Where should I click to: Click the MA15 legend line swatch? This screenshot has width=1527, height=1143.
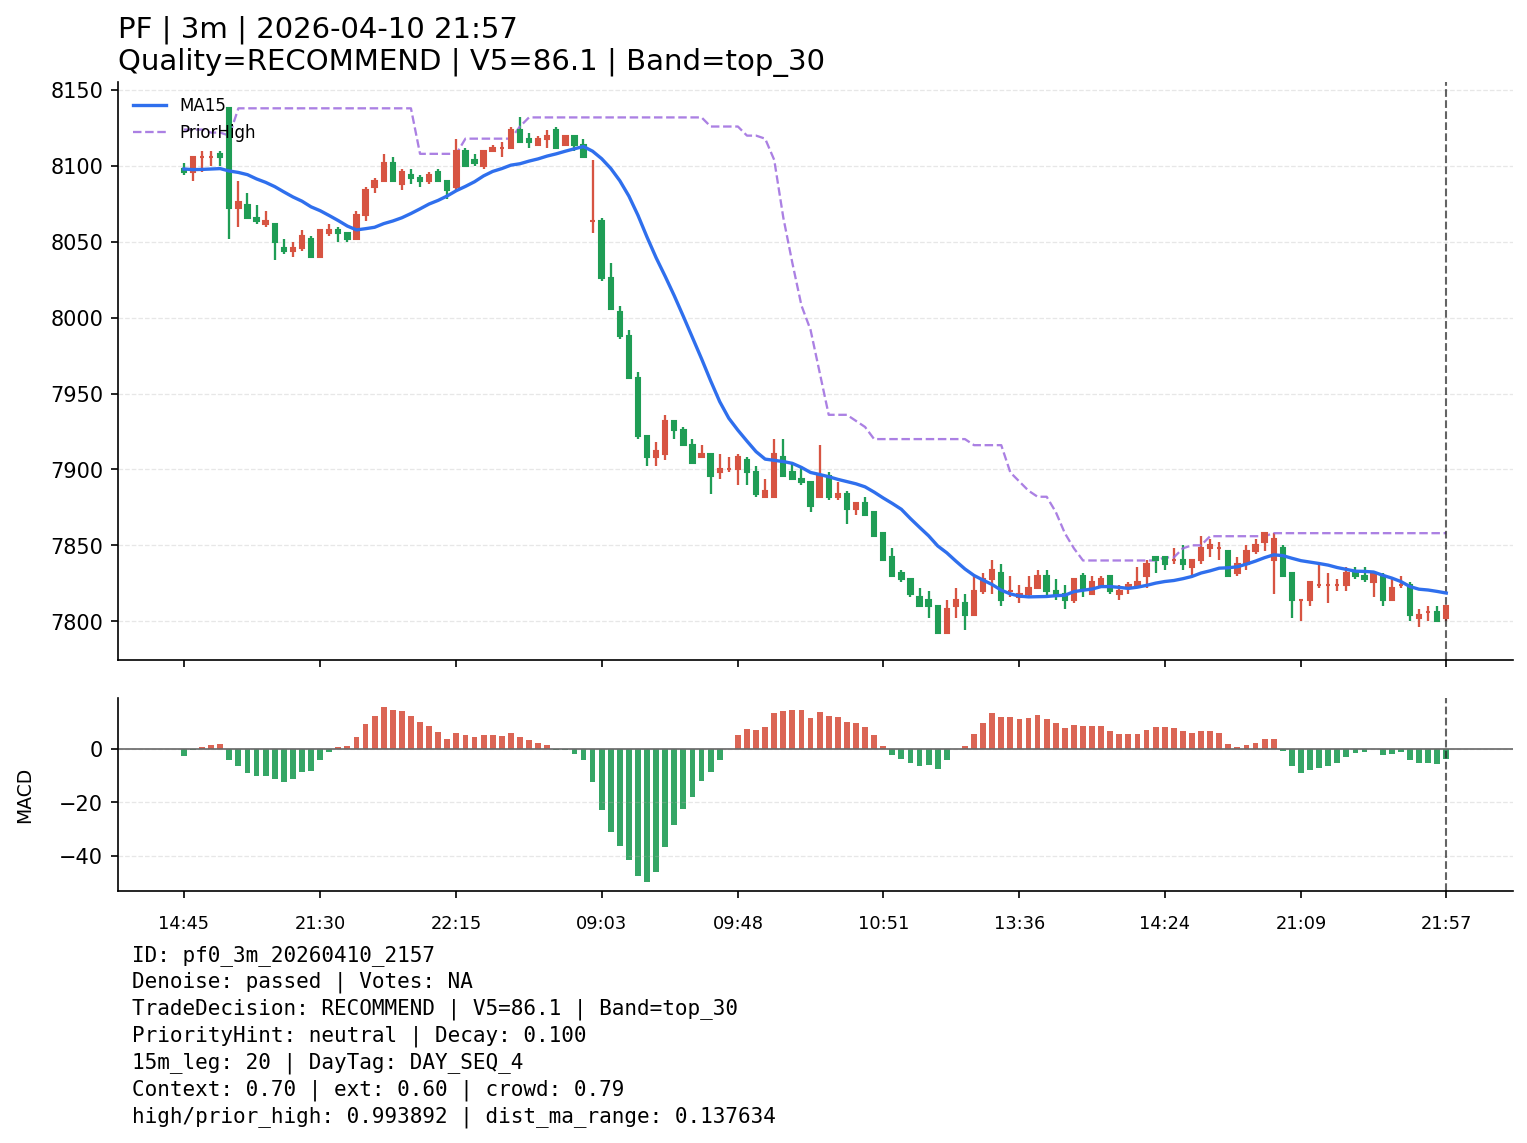click(150, 105)
